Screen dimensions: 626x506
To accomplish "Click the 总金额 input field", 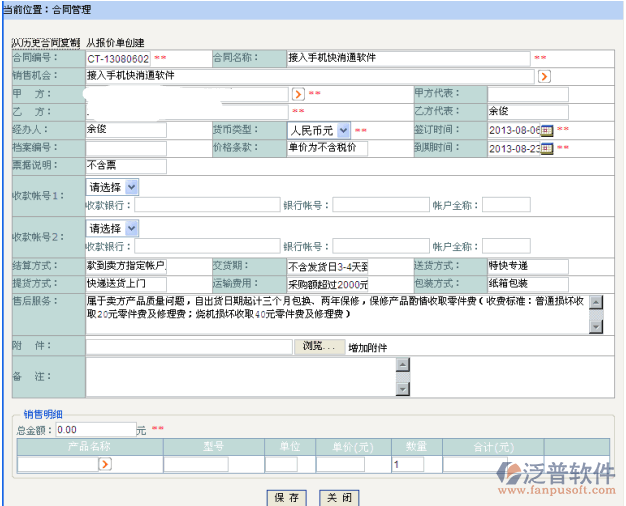I will [95, 429].
